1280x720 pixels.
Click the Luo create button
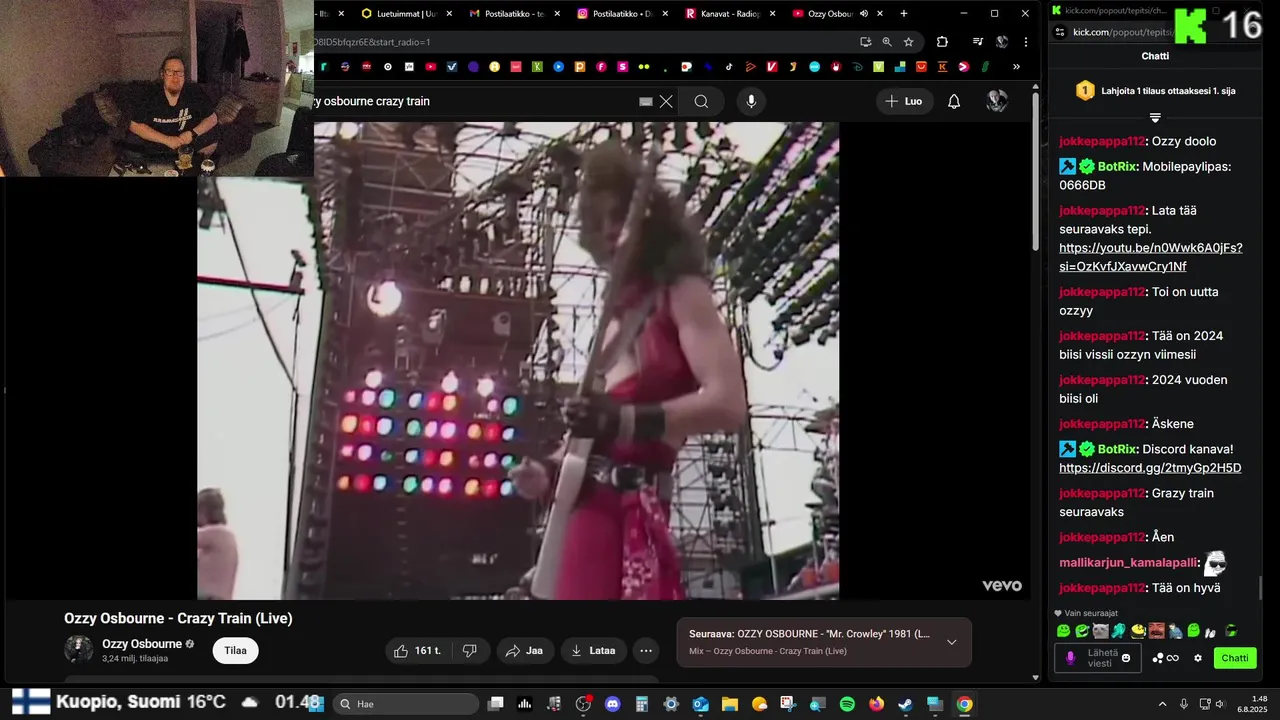(x=904, y=101)
